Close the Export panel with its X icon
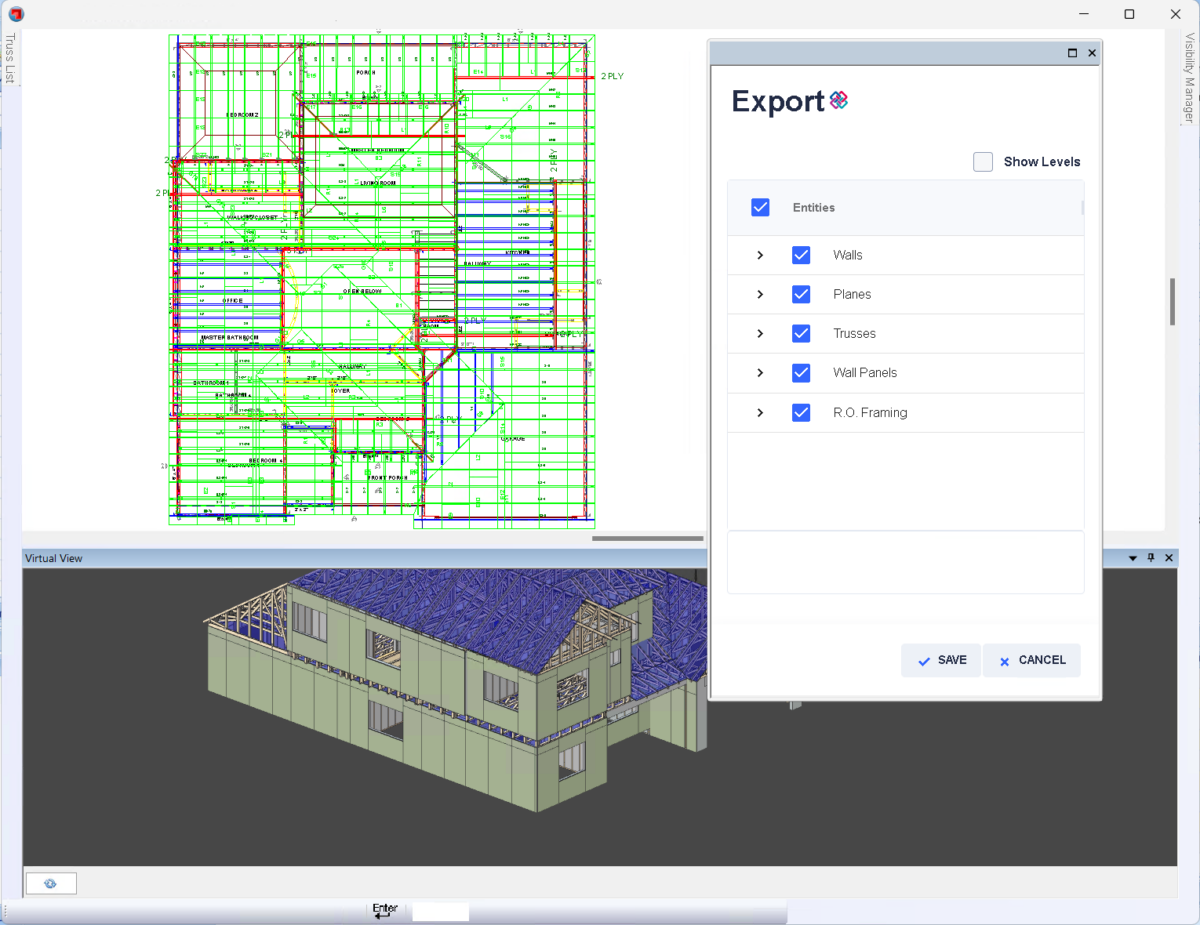Screen dimensions: 1200x925 coord(1091,52)
